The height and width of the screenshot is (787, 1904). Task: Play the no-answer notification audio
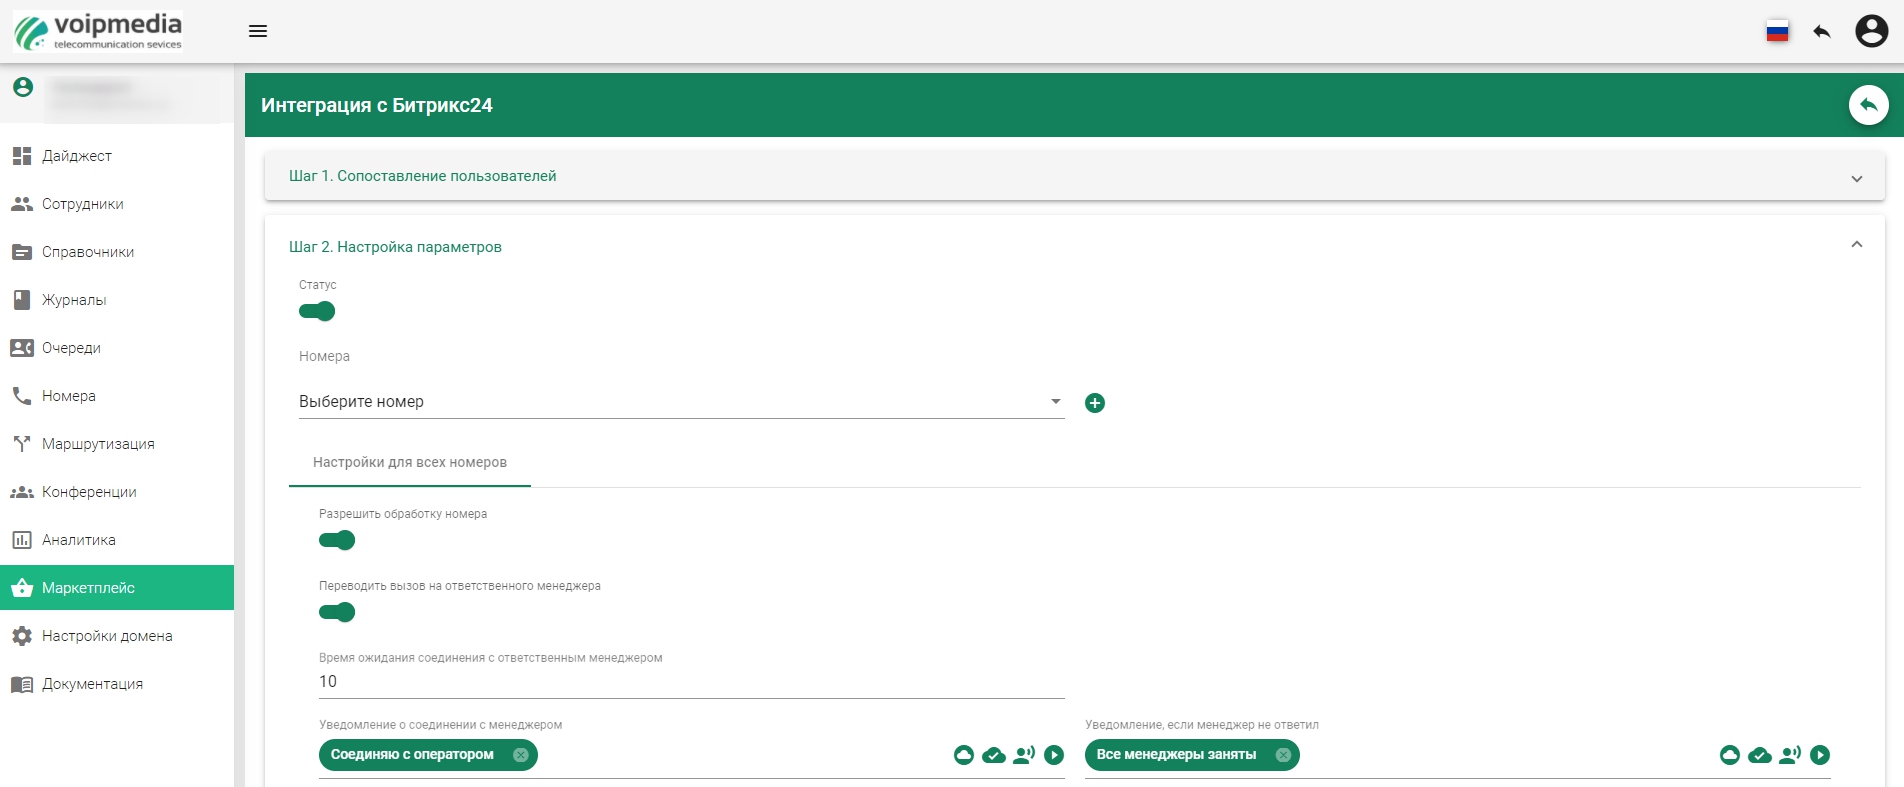1820,755
